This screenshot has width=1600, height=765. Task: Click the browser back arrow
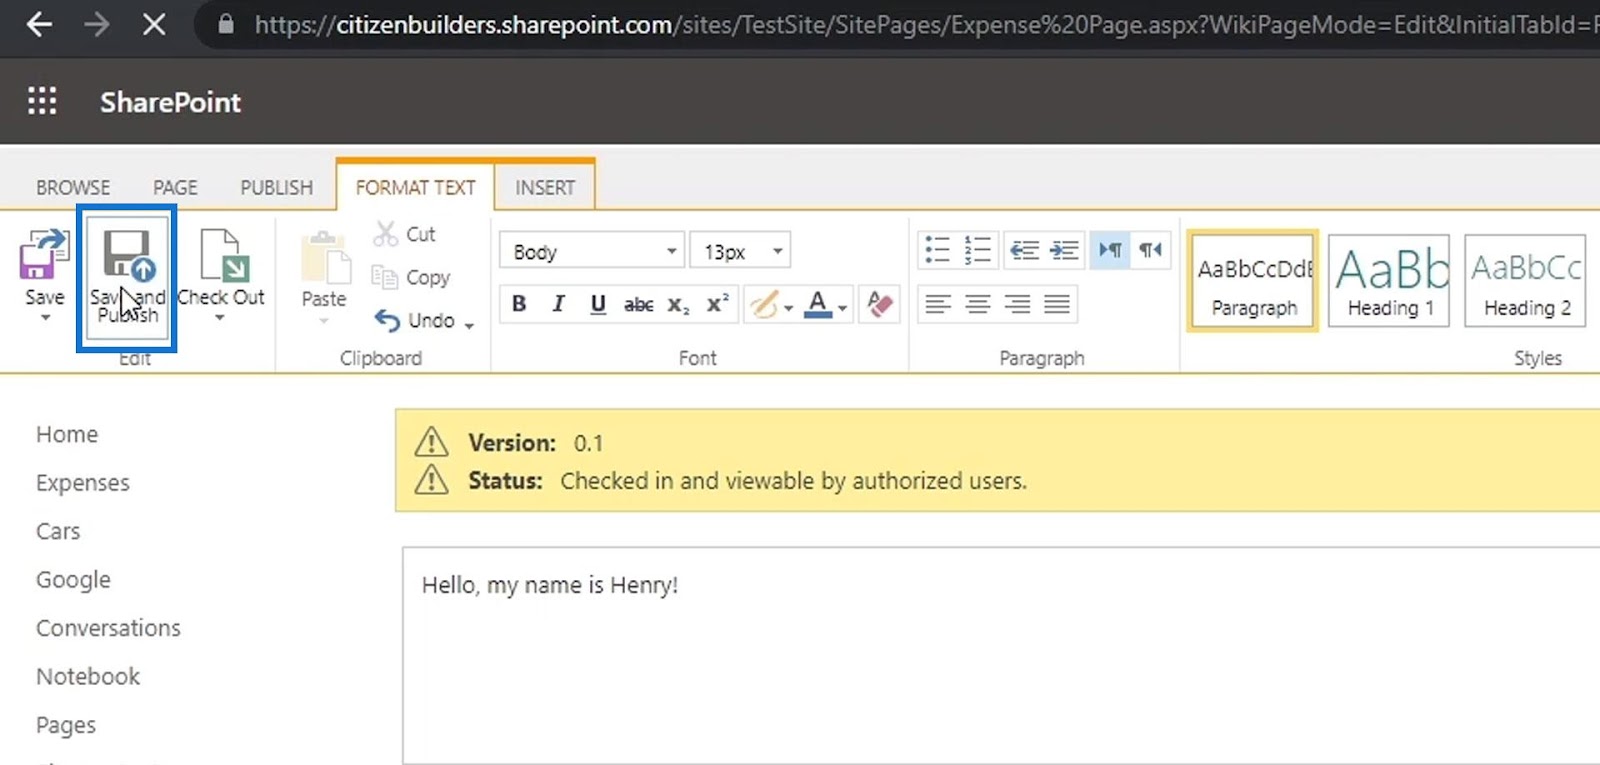point(39,24)
